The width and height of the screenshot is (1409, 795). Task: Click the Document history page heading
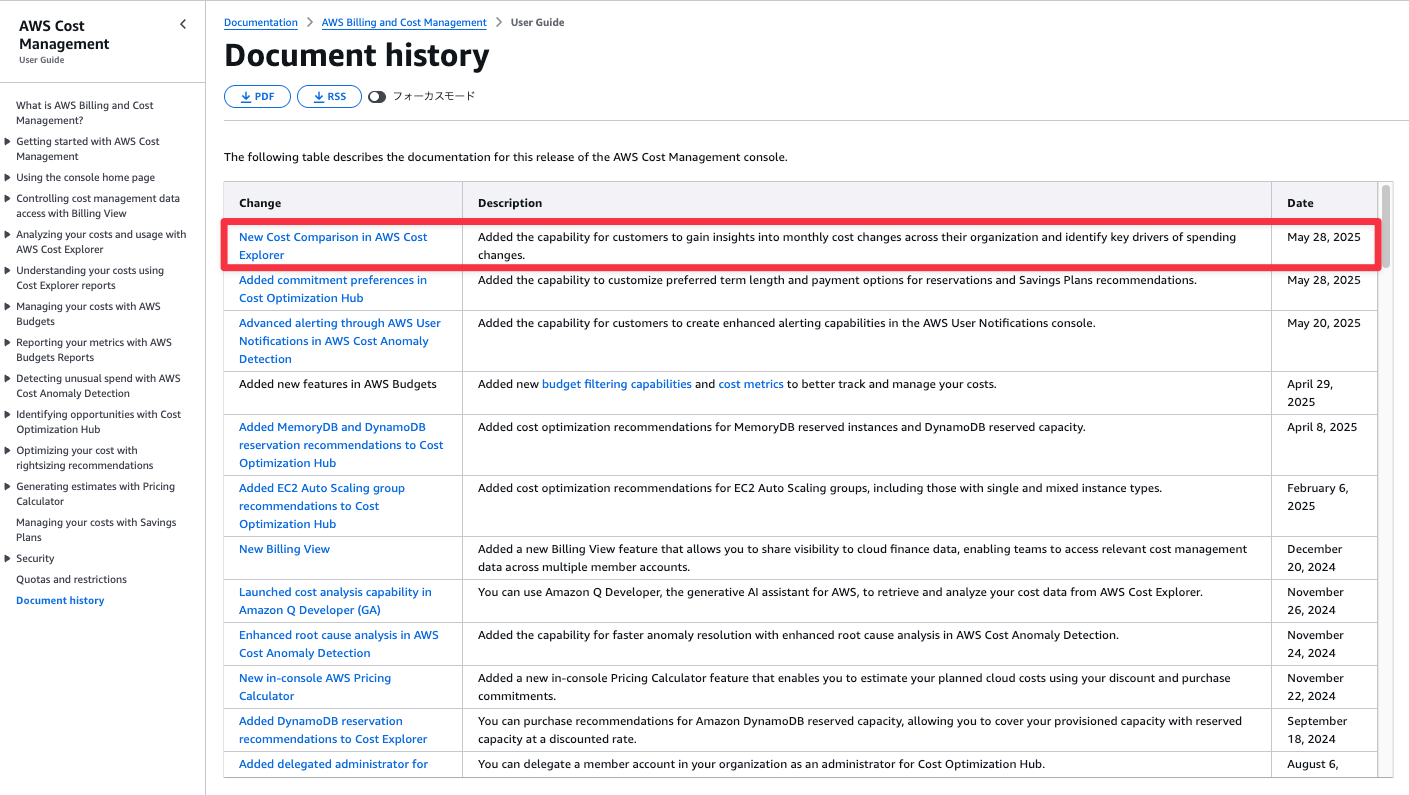357,56
